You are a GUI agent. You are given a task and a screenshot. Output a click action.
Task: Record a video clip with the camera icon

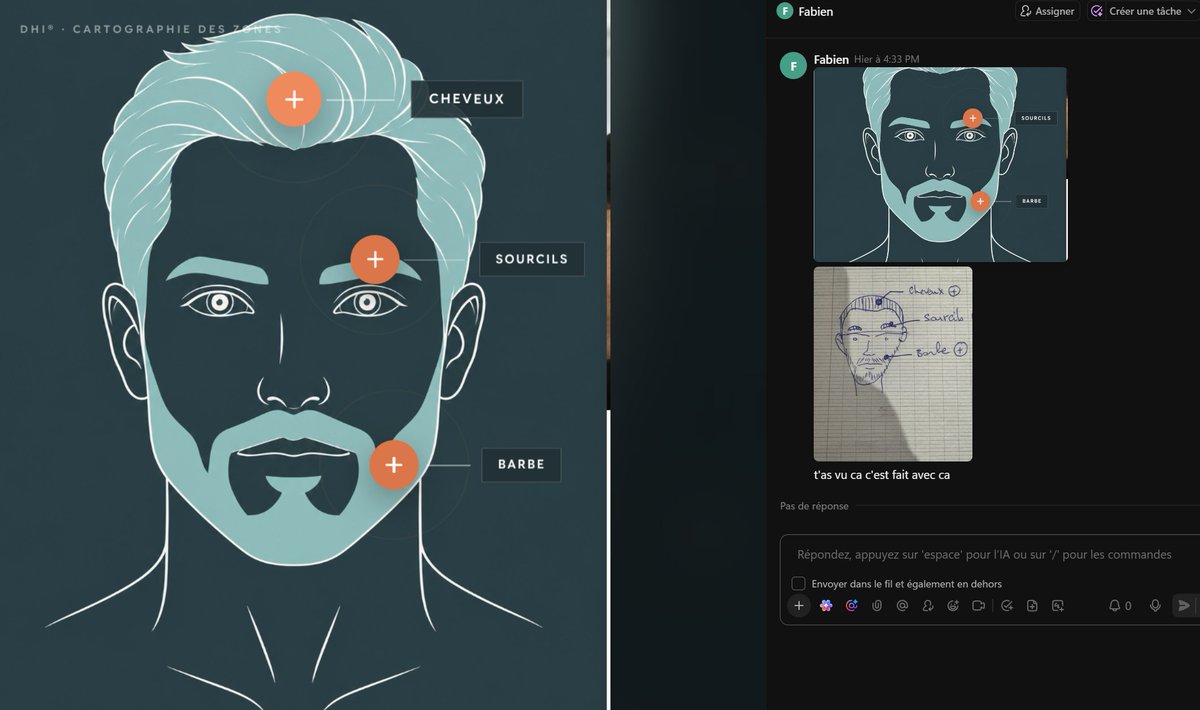coord(979,605)
